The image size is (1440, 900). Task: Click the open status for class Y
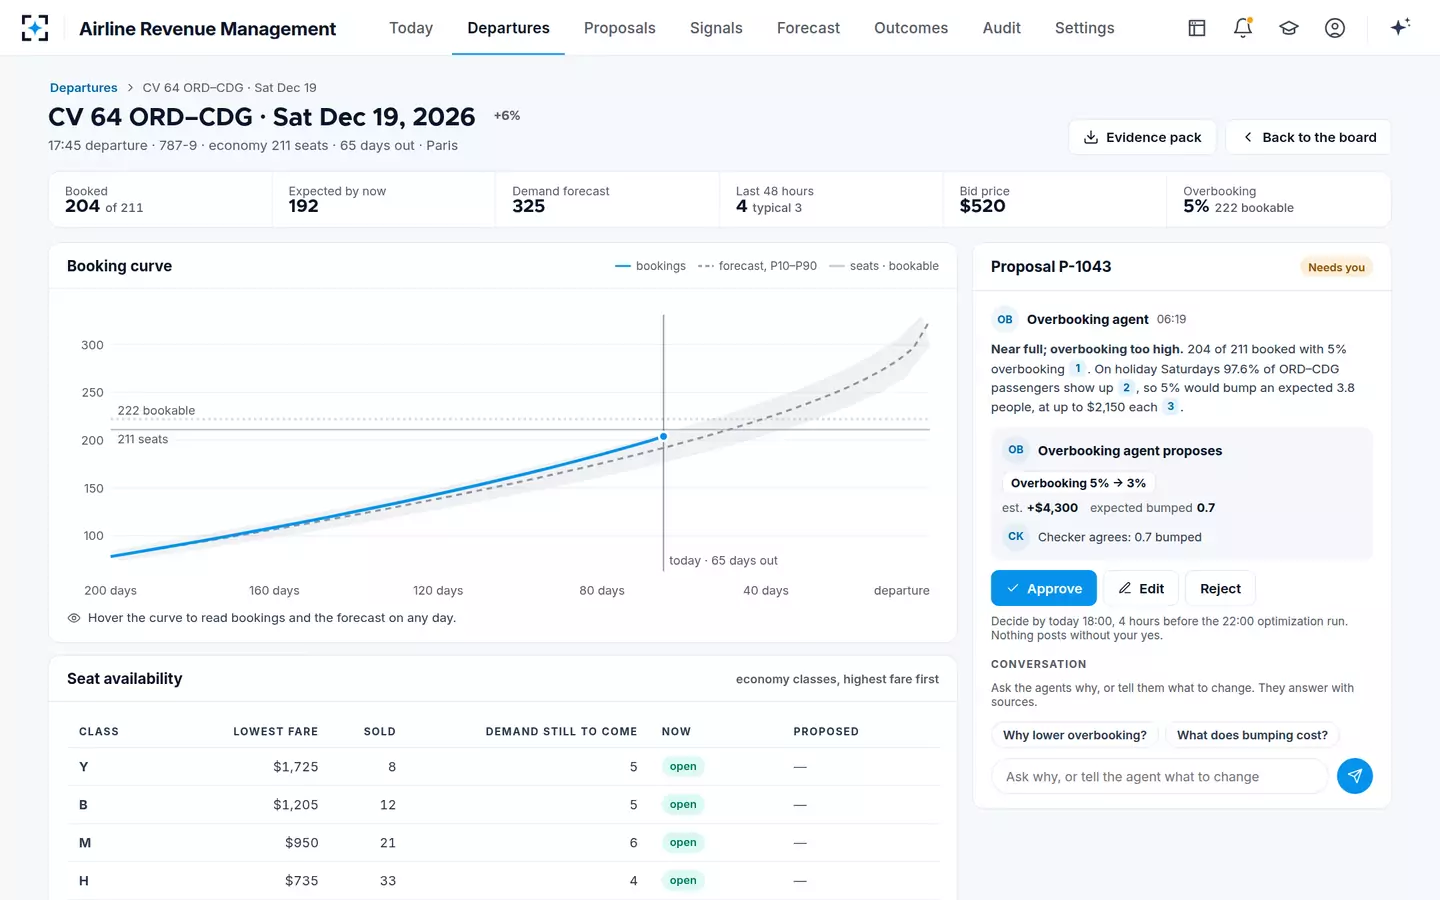[683, 767]
